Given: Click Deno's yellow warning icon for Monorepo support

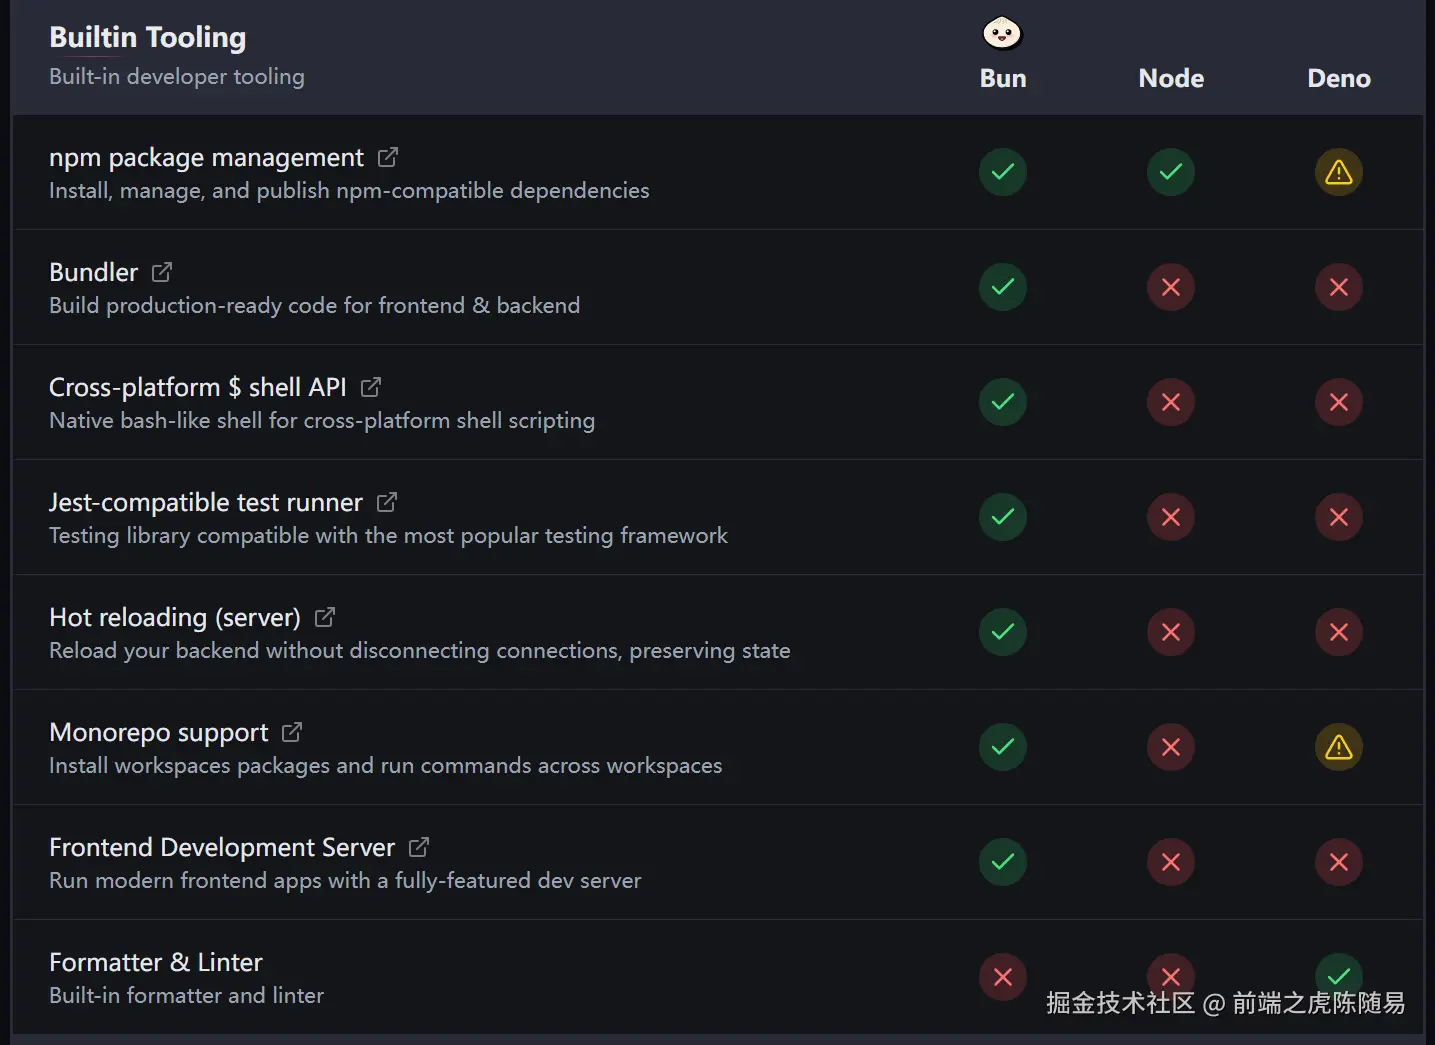Looking at the screenshot, I should tap(1339, 747).
